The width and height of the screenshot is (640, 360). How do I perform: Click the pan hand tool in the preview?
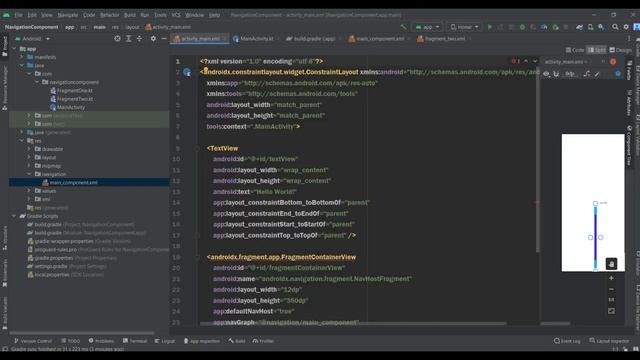pyautogui.click(x=611, y=264)
